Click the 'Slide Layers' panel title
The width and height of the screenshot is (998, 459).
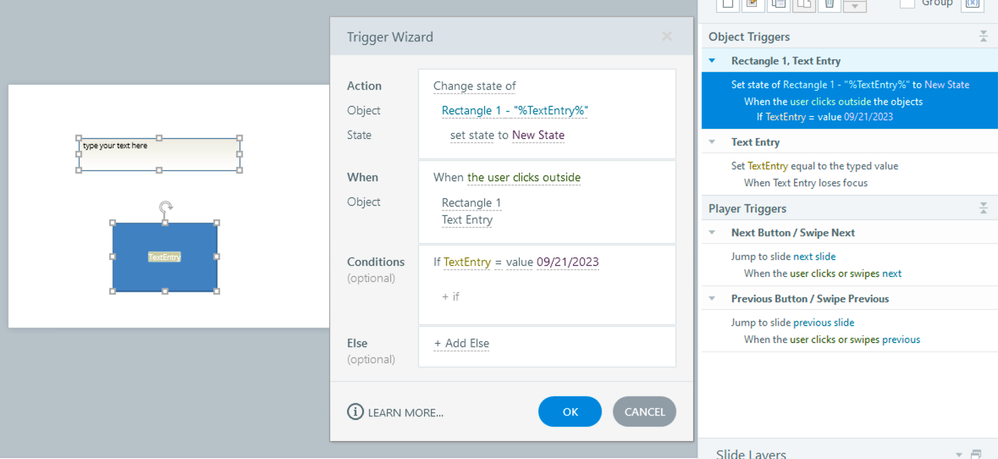pyautogui.click(x=751, y=454)
